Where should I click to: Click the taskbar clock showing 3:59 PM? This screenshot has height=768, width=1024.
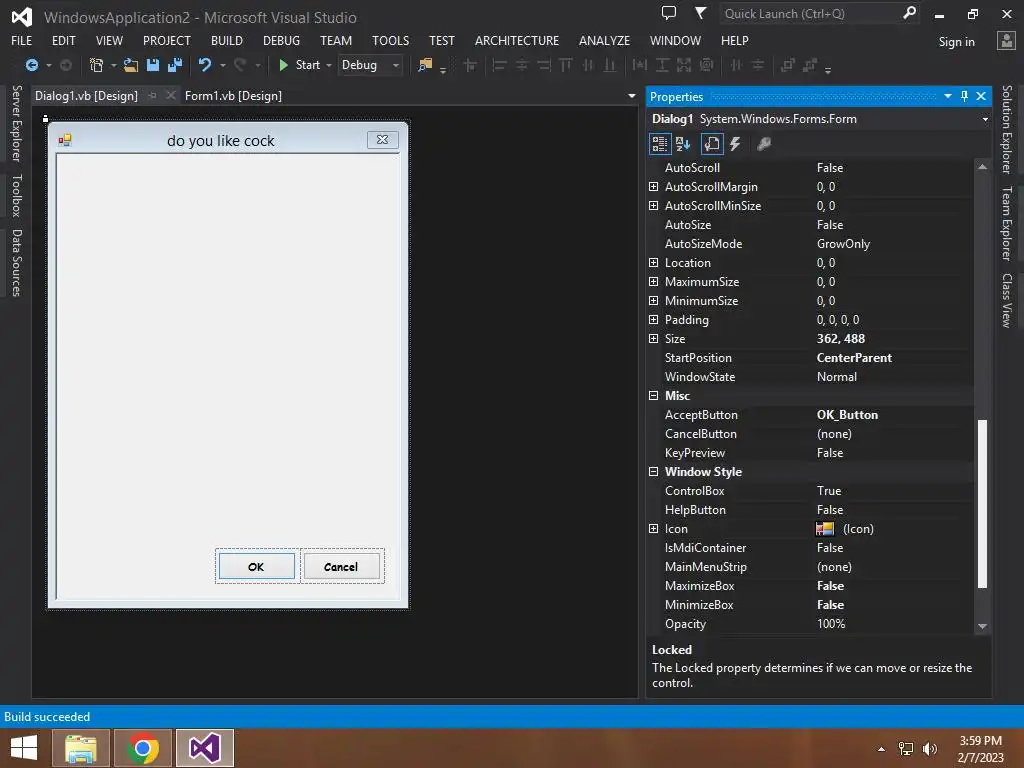[980, 741]
